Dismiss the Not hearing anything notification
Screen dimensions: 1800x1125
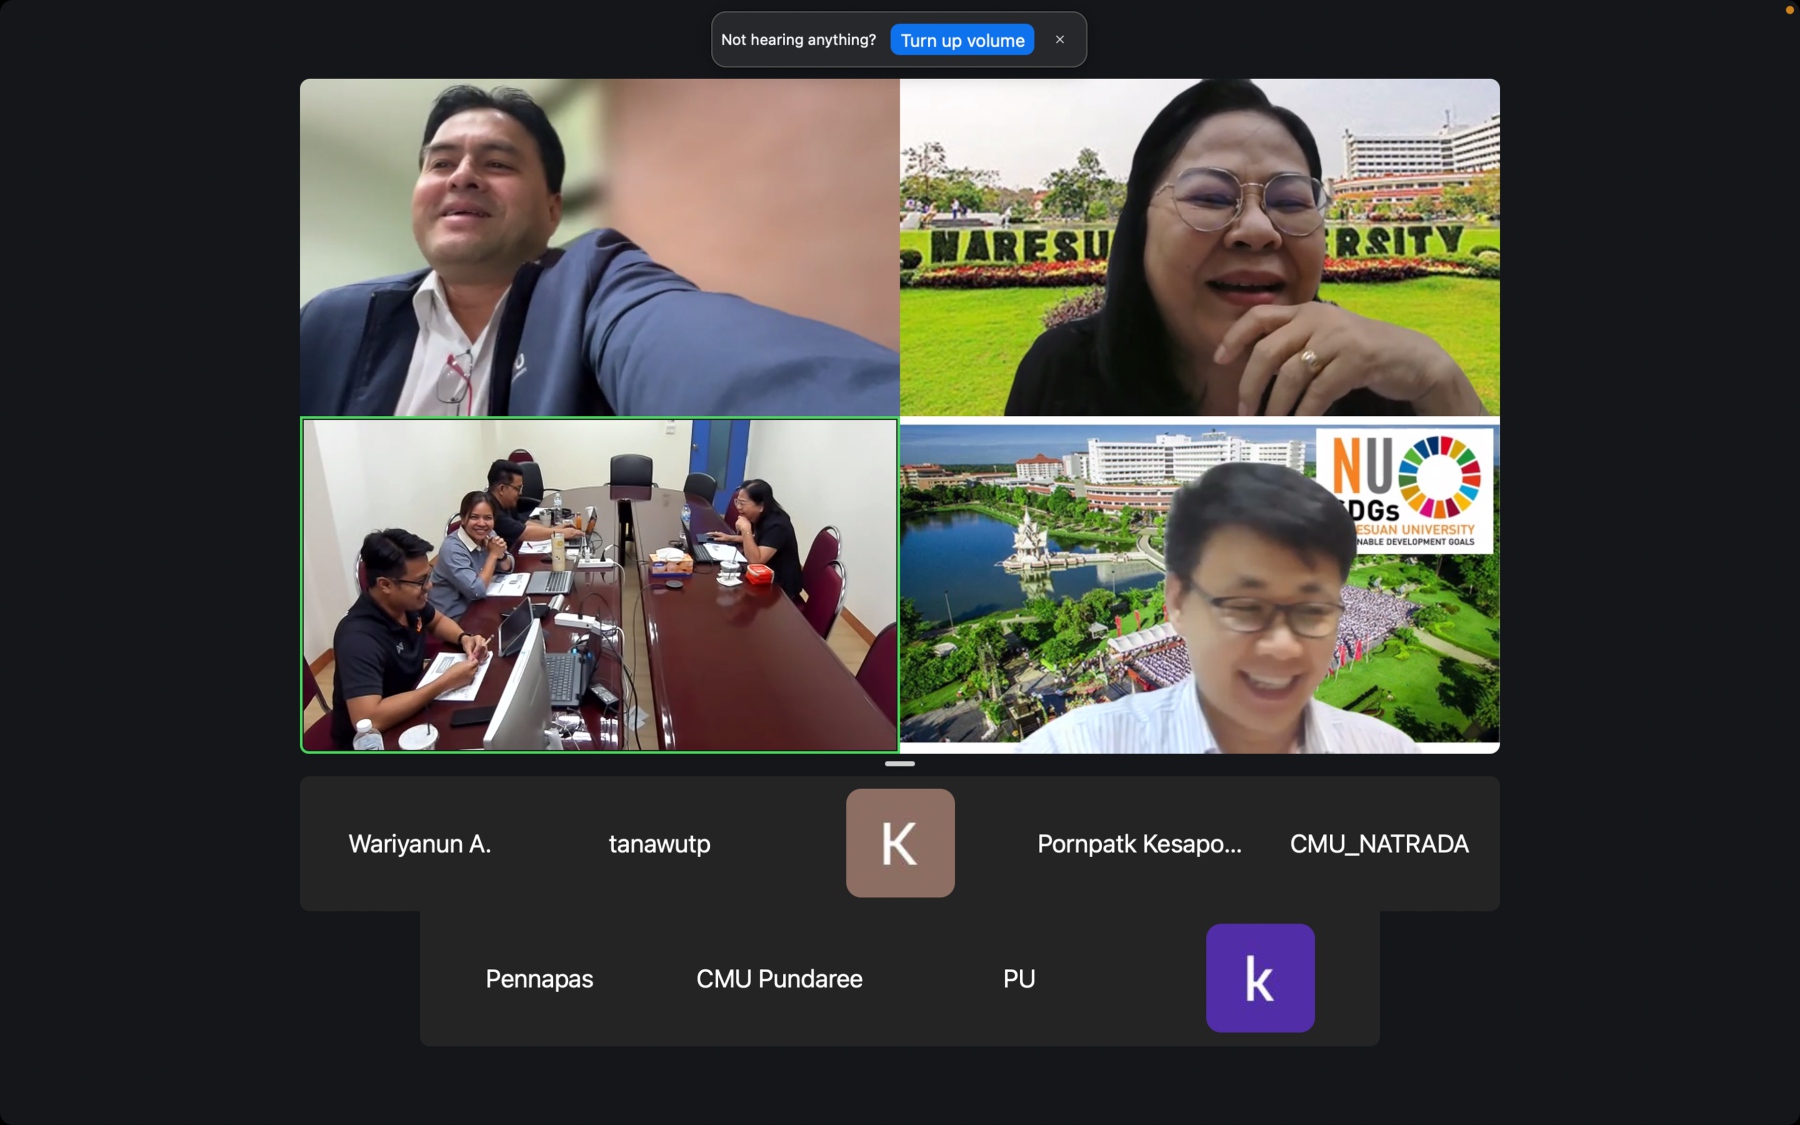point(1060,40)
